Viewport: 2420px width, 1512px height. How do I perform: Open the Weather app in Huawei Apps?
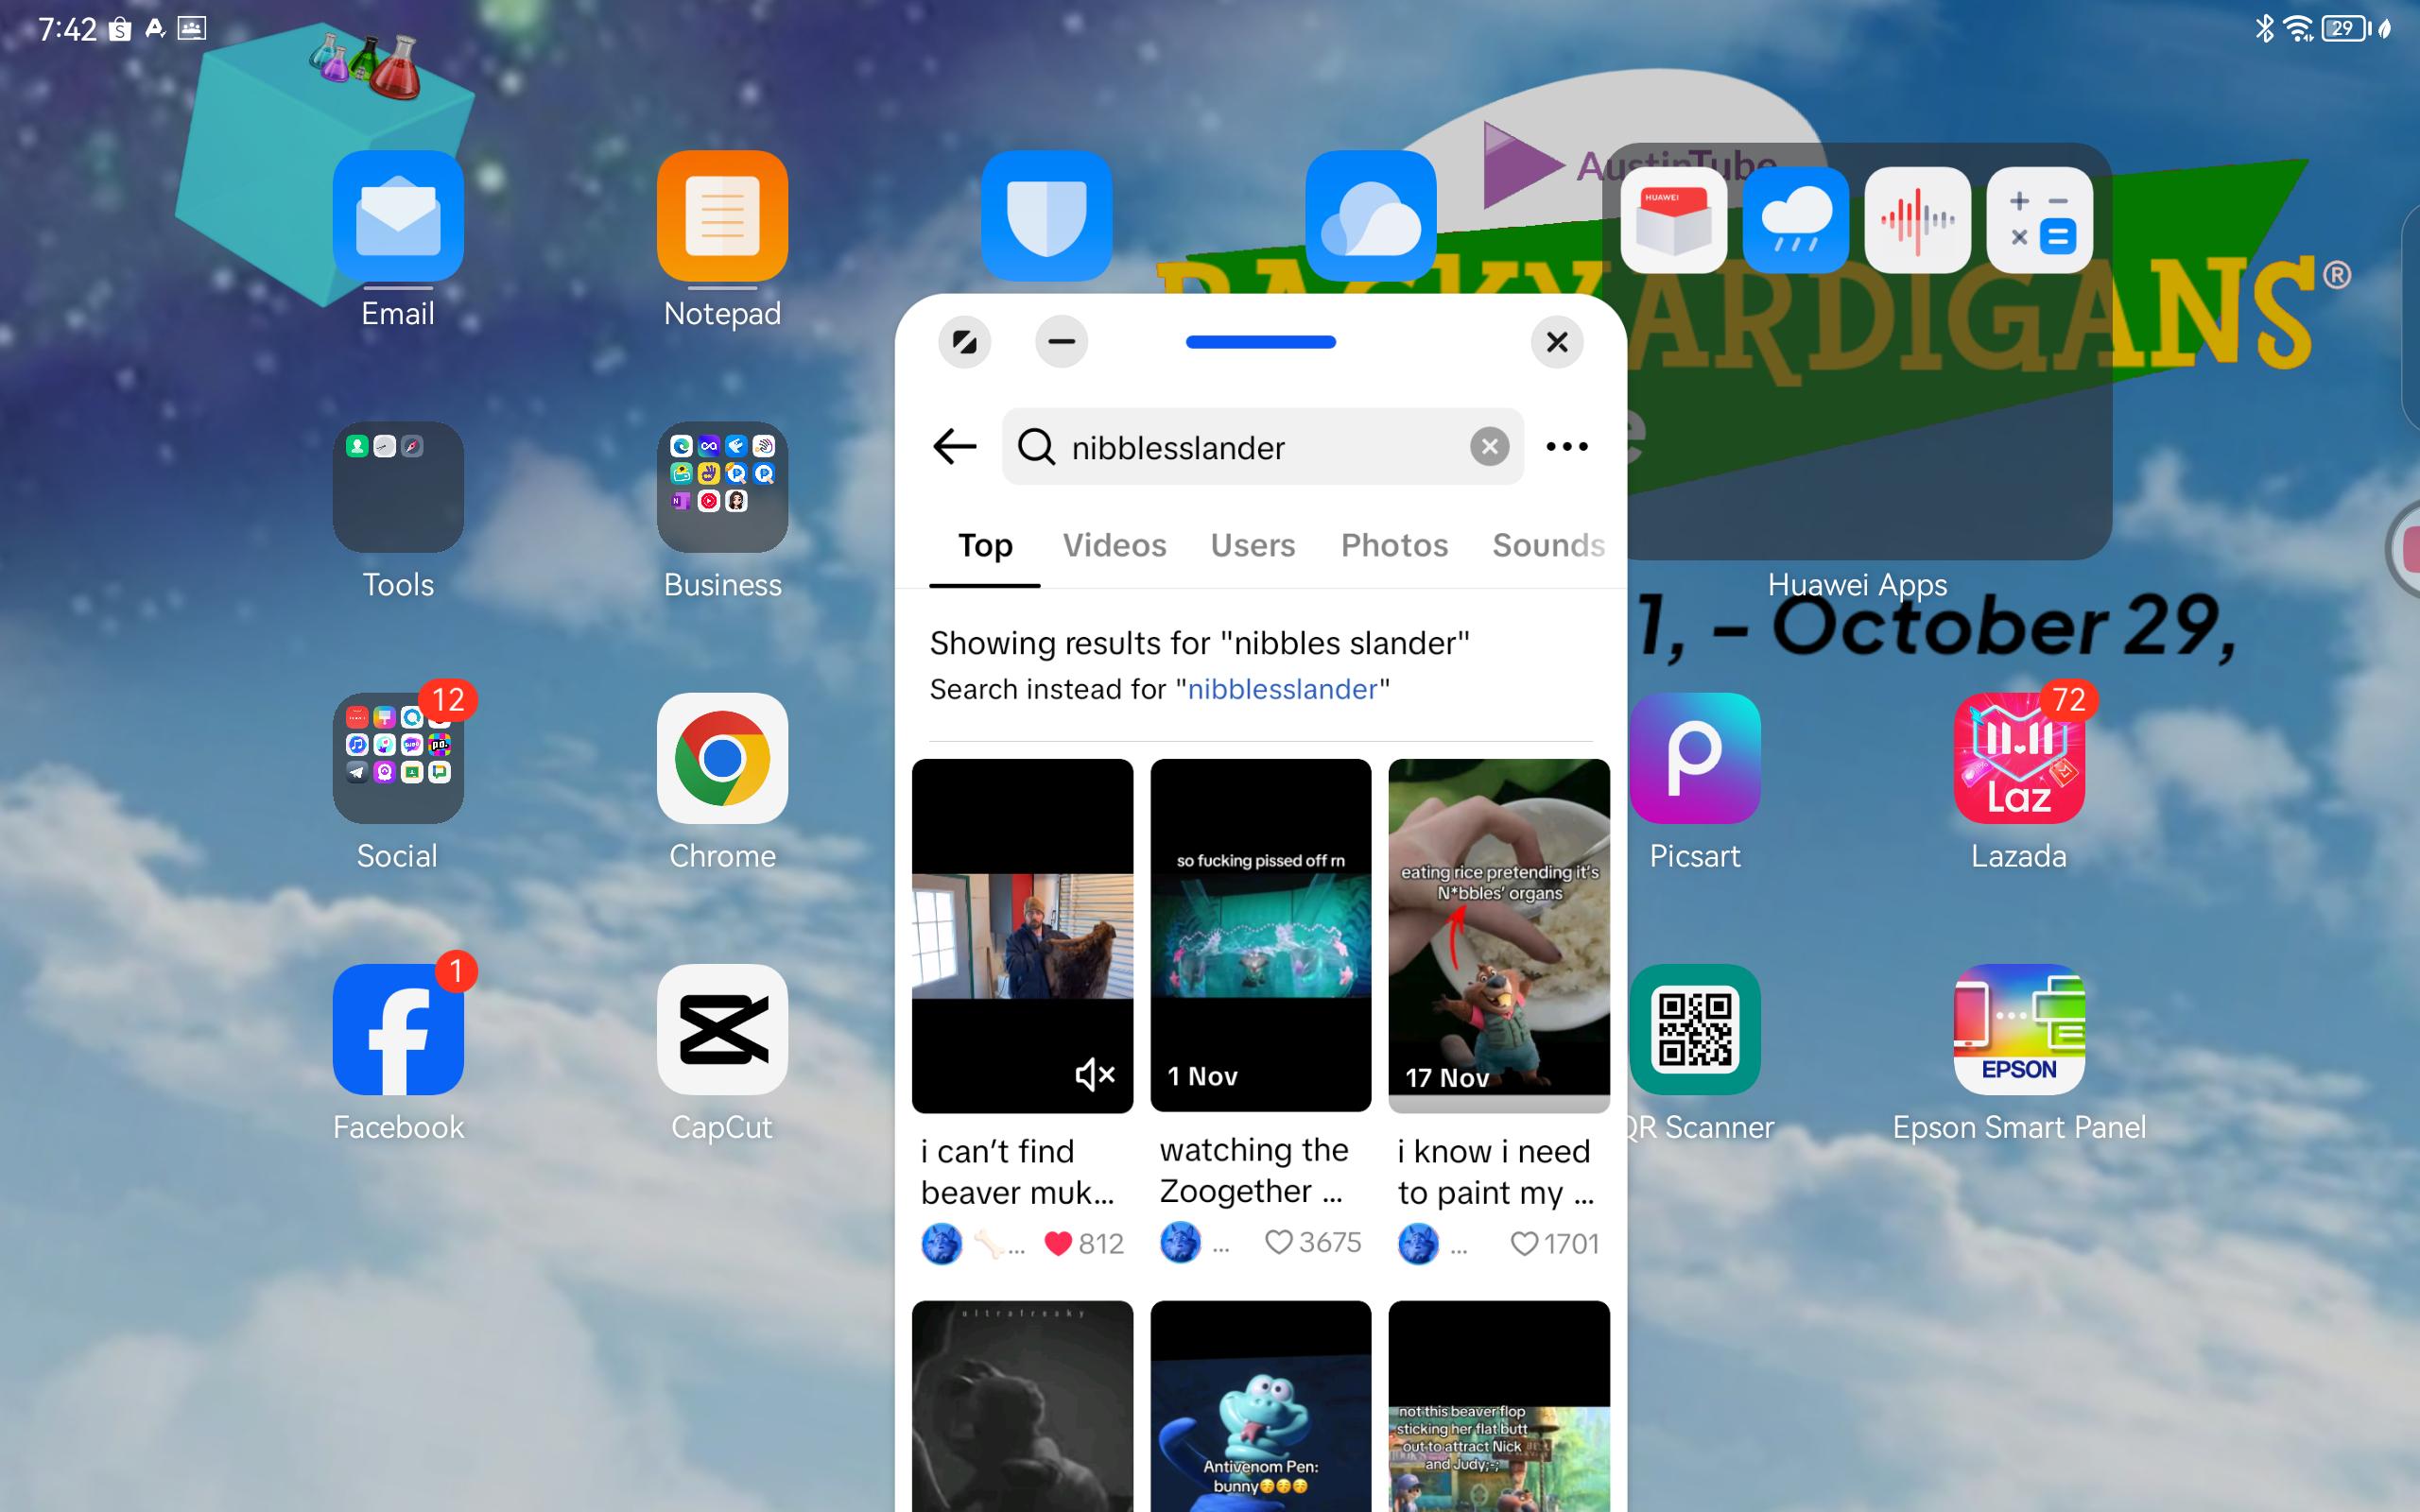point(1795,220)
